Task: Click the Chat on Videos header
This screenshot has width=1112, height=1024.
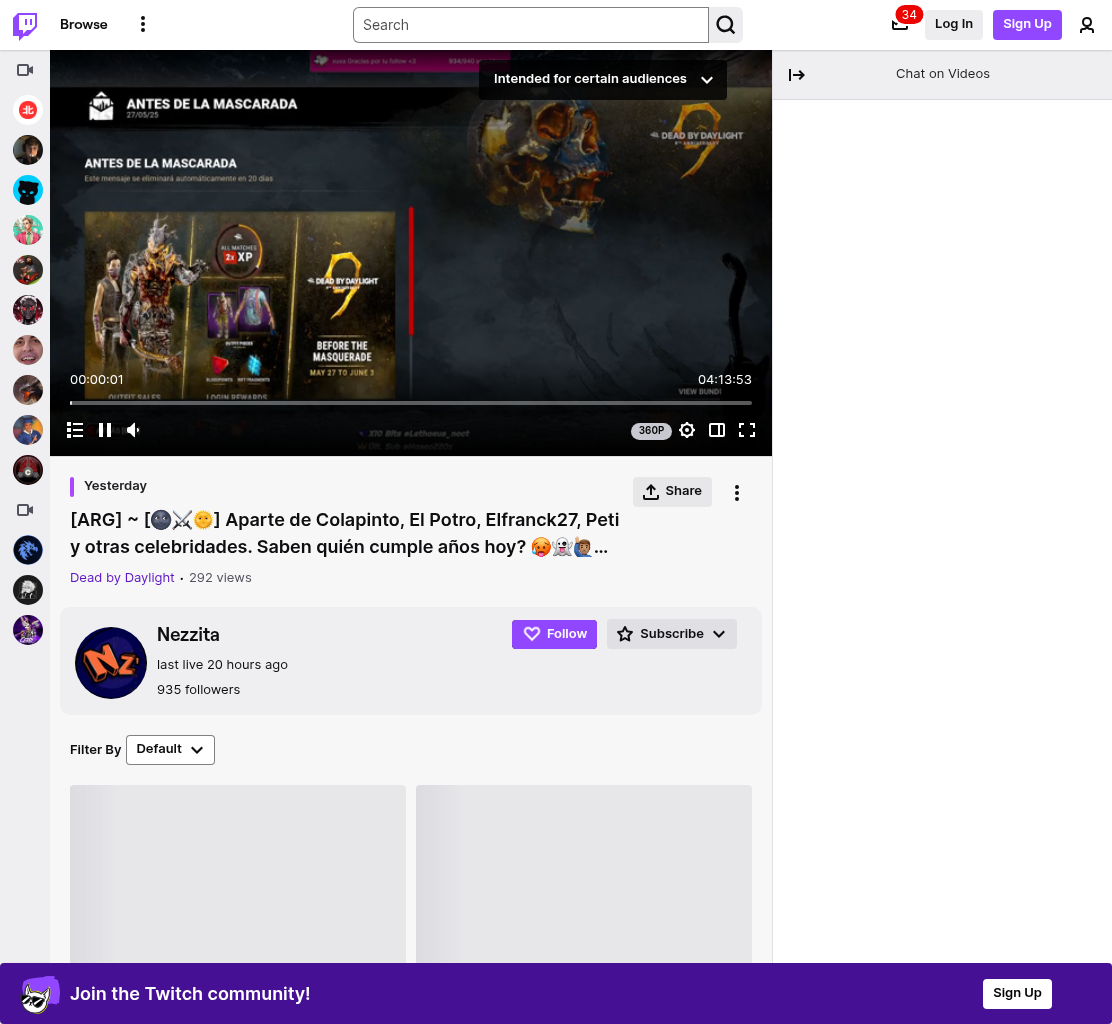Action: point(943,74)
